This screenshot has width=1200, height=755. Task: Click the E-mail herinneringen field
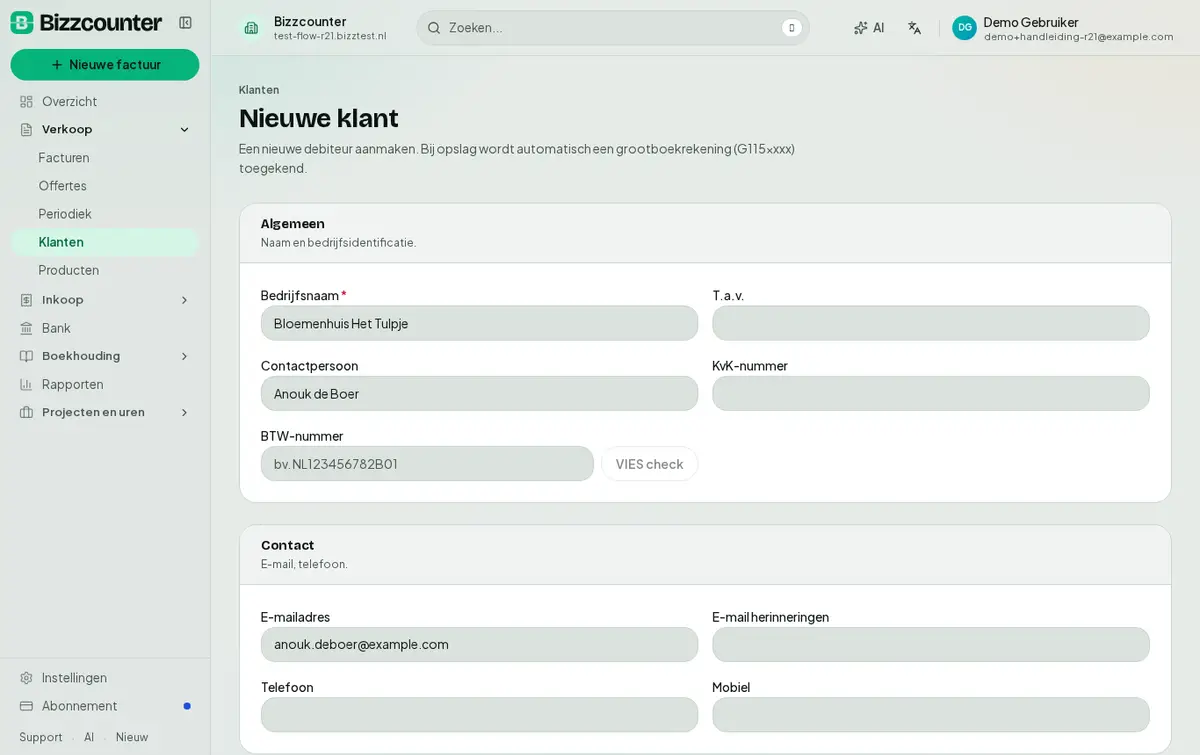coord(931,644)
